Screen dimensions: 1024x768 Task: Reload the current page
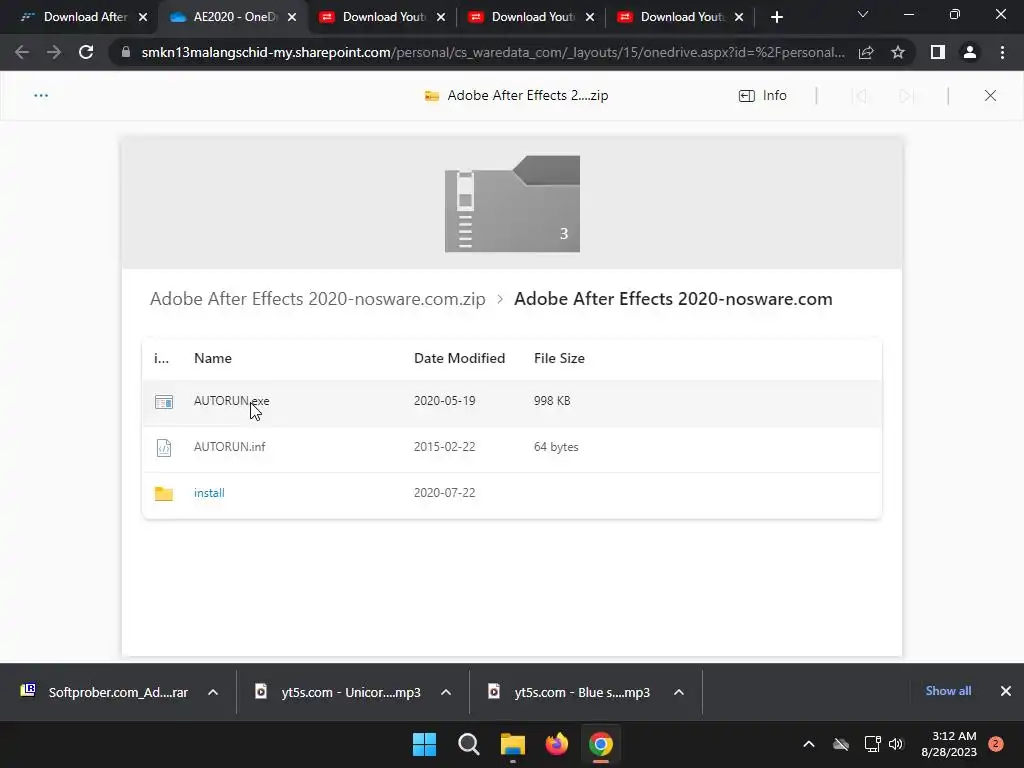(x=86, y=52)
